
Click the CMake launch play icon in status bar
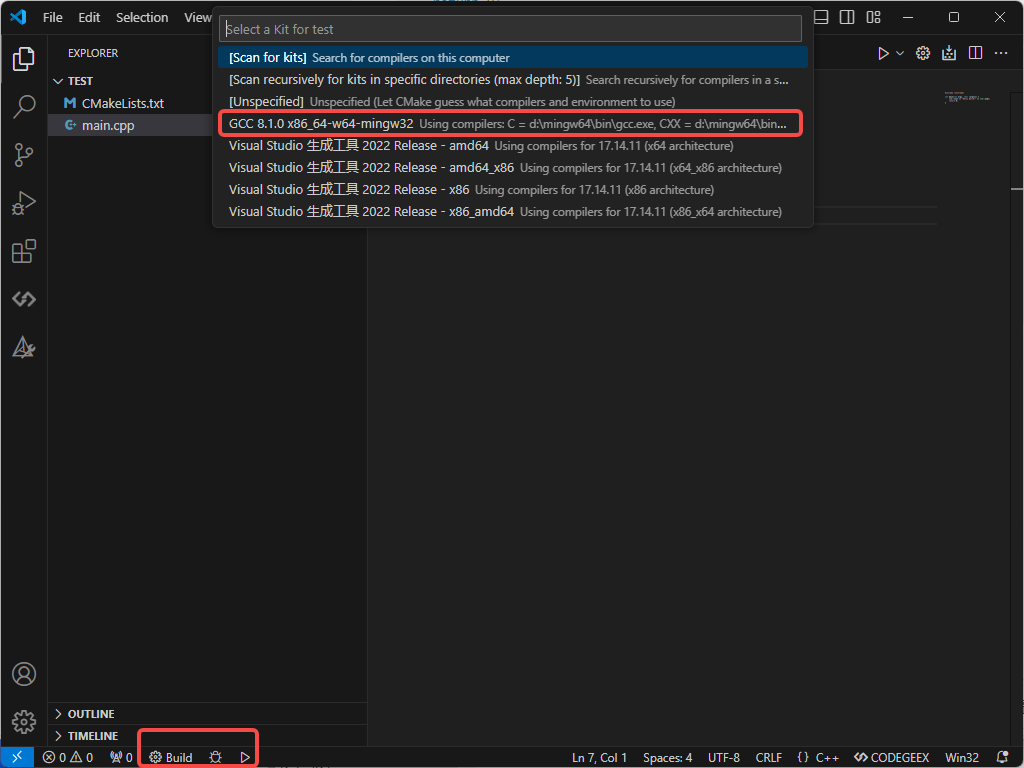coord(245,758)
